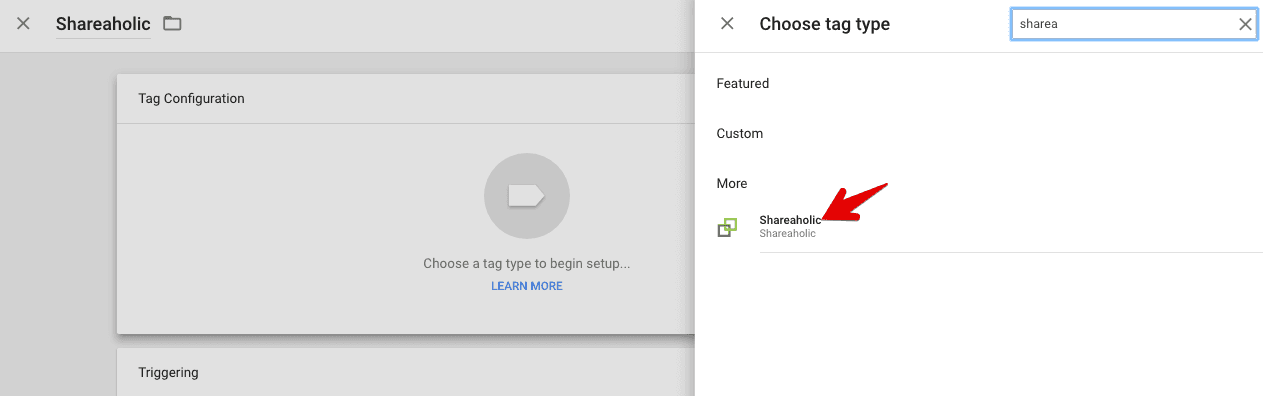Open the LEARN MORE link

coord(527,286)
